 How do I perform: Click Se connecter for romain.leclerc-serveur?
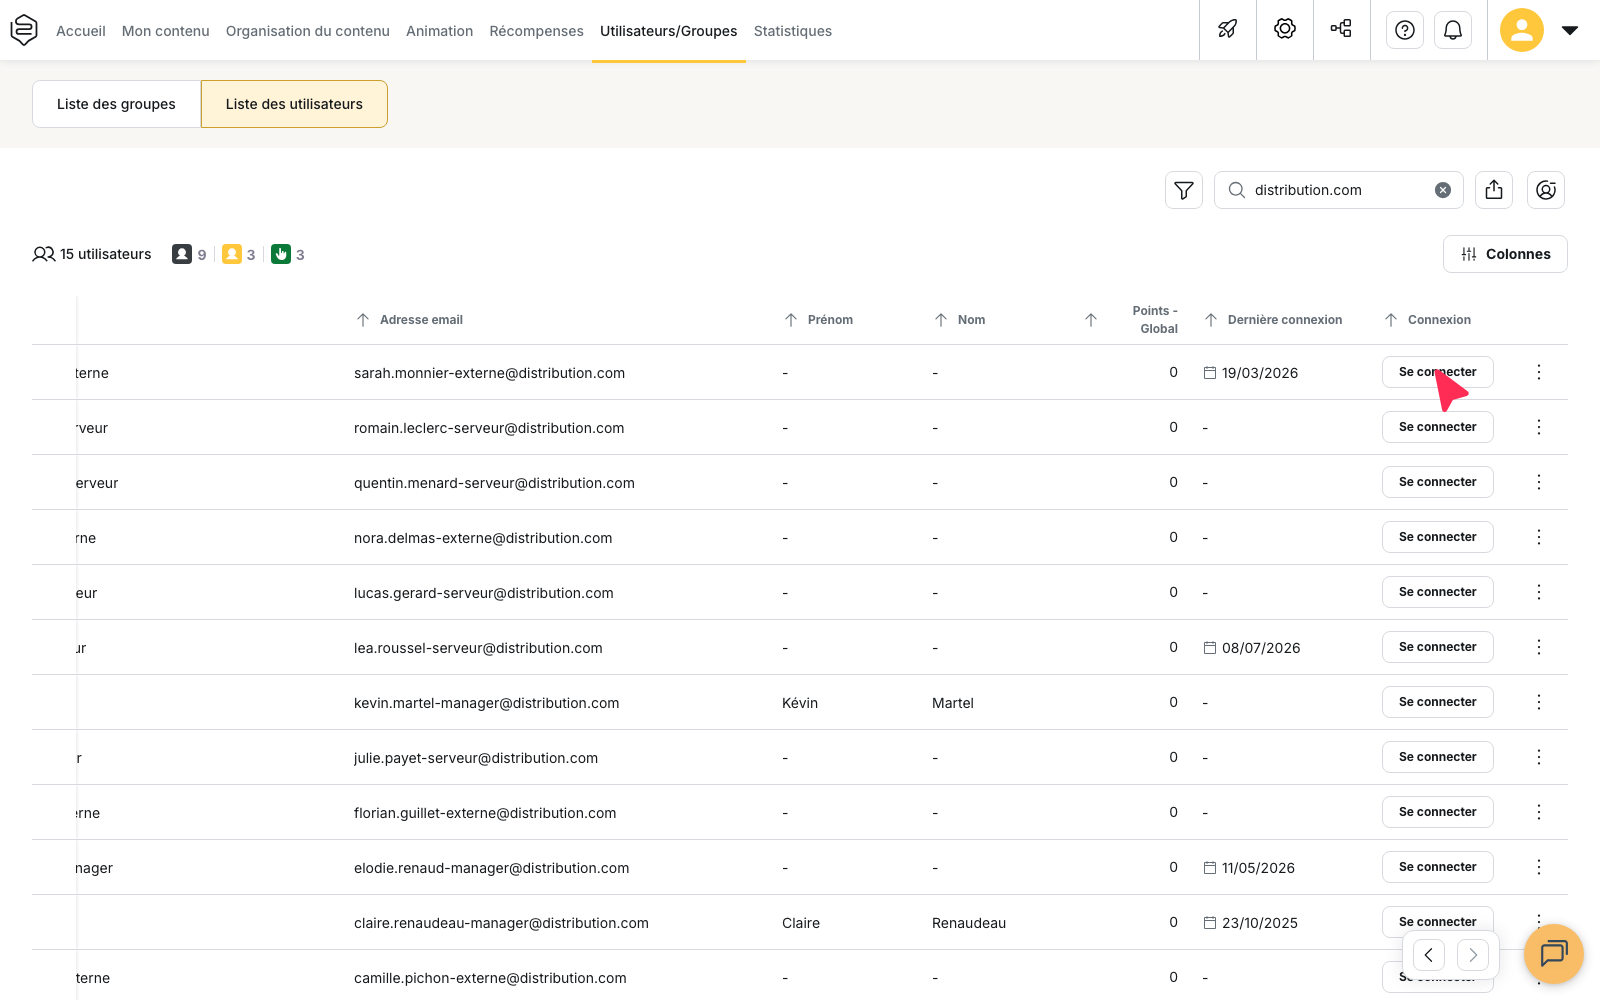[1438, 427]
